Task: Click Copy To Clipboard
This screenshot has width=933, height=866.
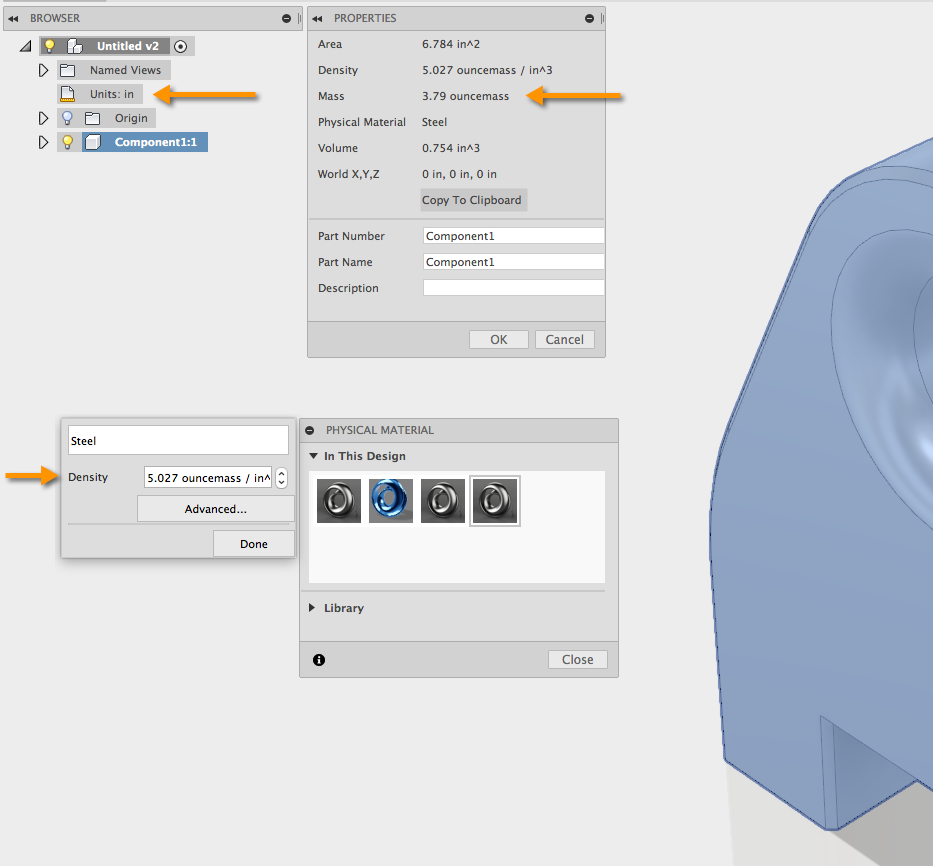Action: tap(472, 199)
